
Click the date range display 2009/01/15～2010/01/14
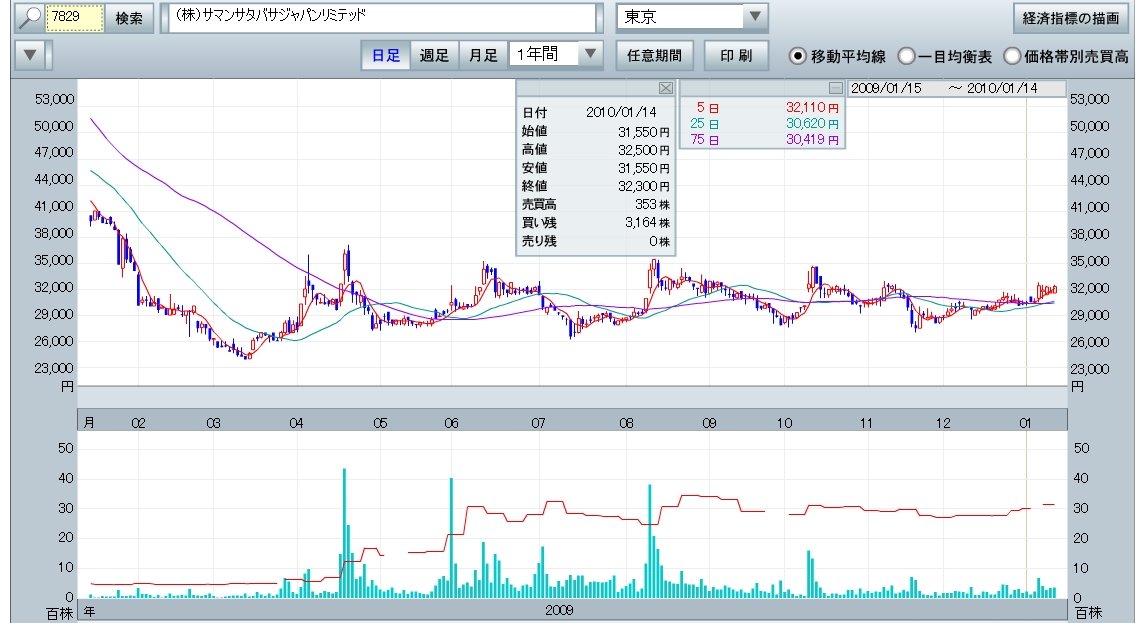tap(943, 88)
